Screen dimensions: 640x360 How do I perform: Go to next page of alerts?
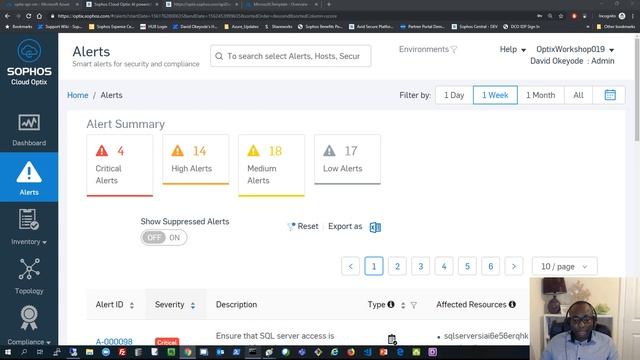[x=514, y=266]
